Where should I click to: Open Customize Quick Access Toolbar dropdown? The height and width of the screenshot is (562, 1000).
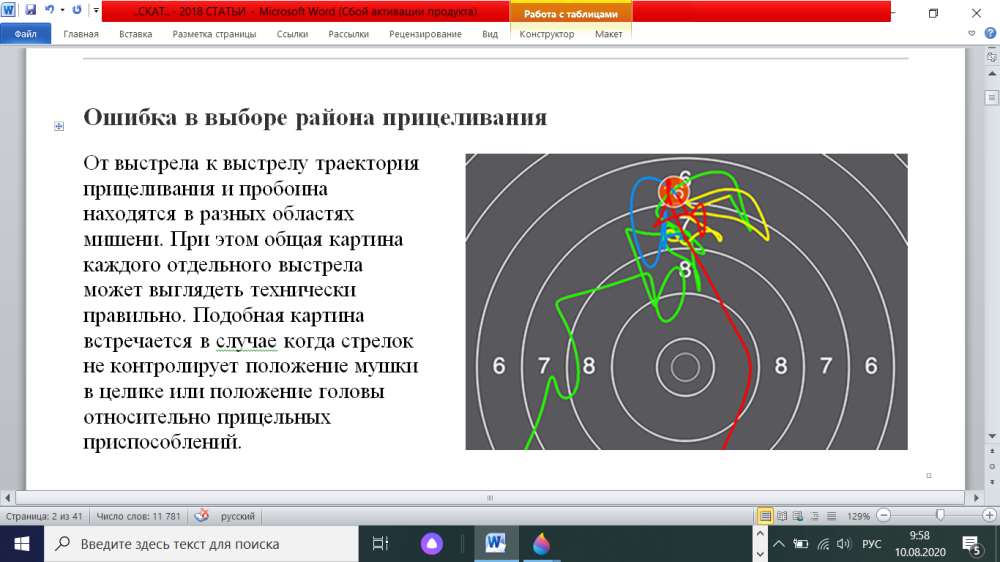96,10
